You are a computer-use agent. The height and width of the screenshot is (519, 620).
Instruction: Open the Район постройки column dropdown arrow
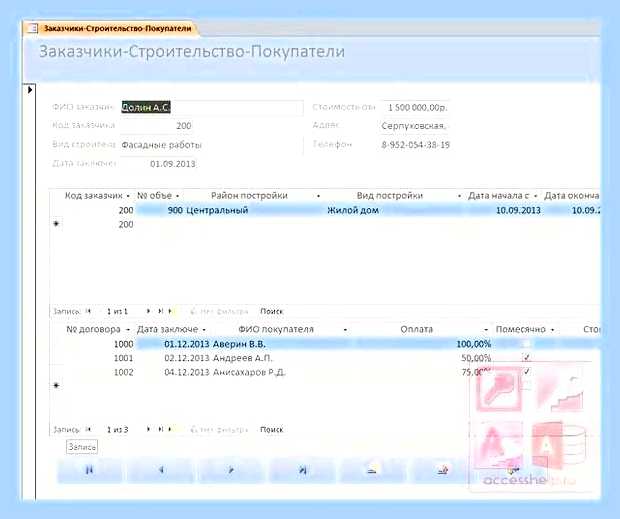click(319, 196)
